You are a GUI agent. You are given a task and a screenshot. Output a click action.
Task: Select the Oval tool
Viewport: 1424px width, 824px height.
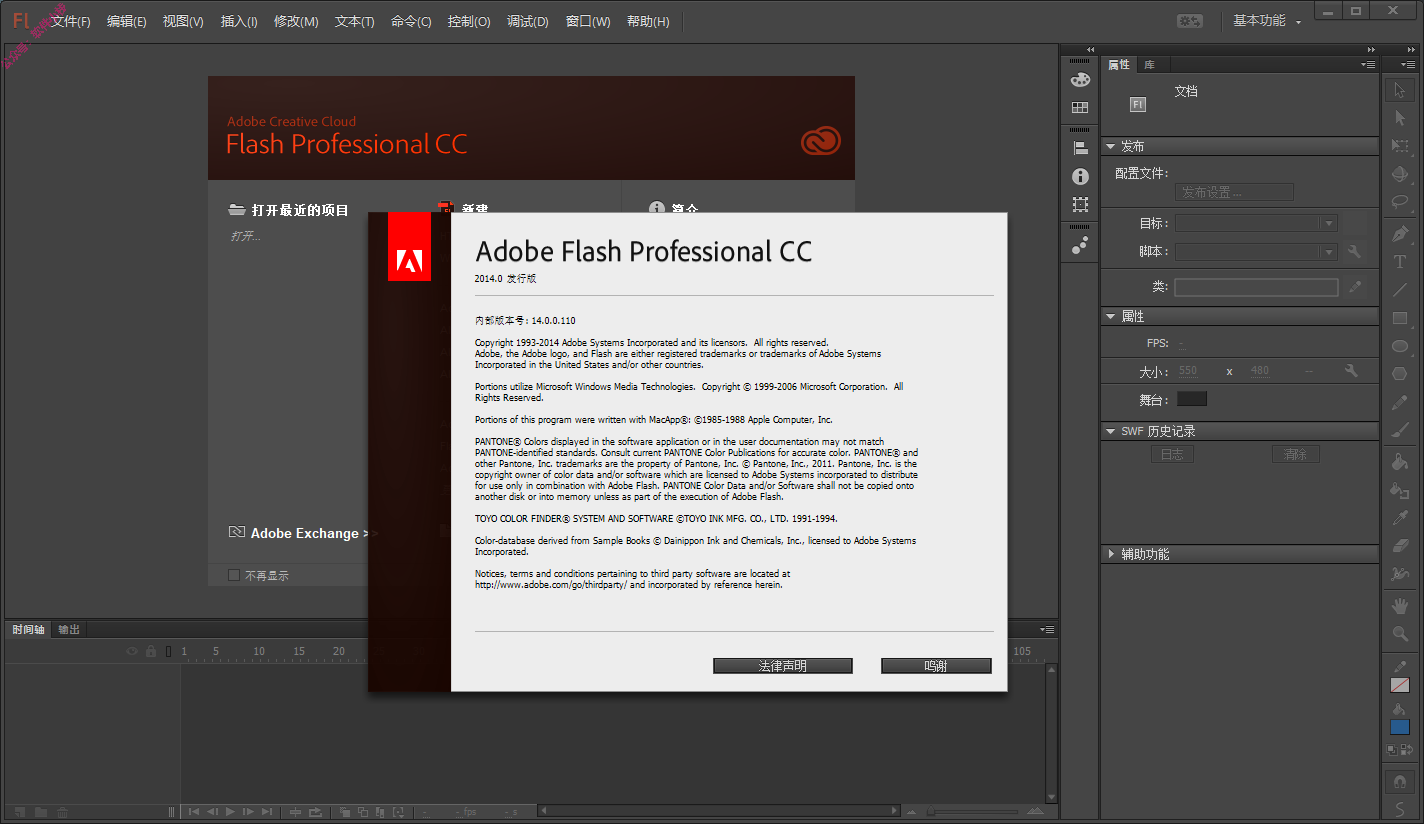tap(1400, 346)
